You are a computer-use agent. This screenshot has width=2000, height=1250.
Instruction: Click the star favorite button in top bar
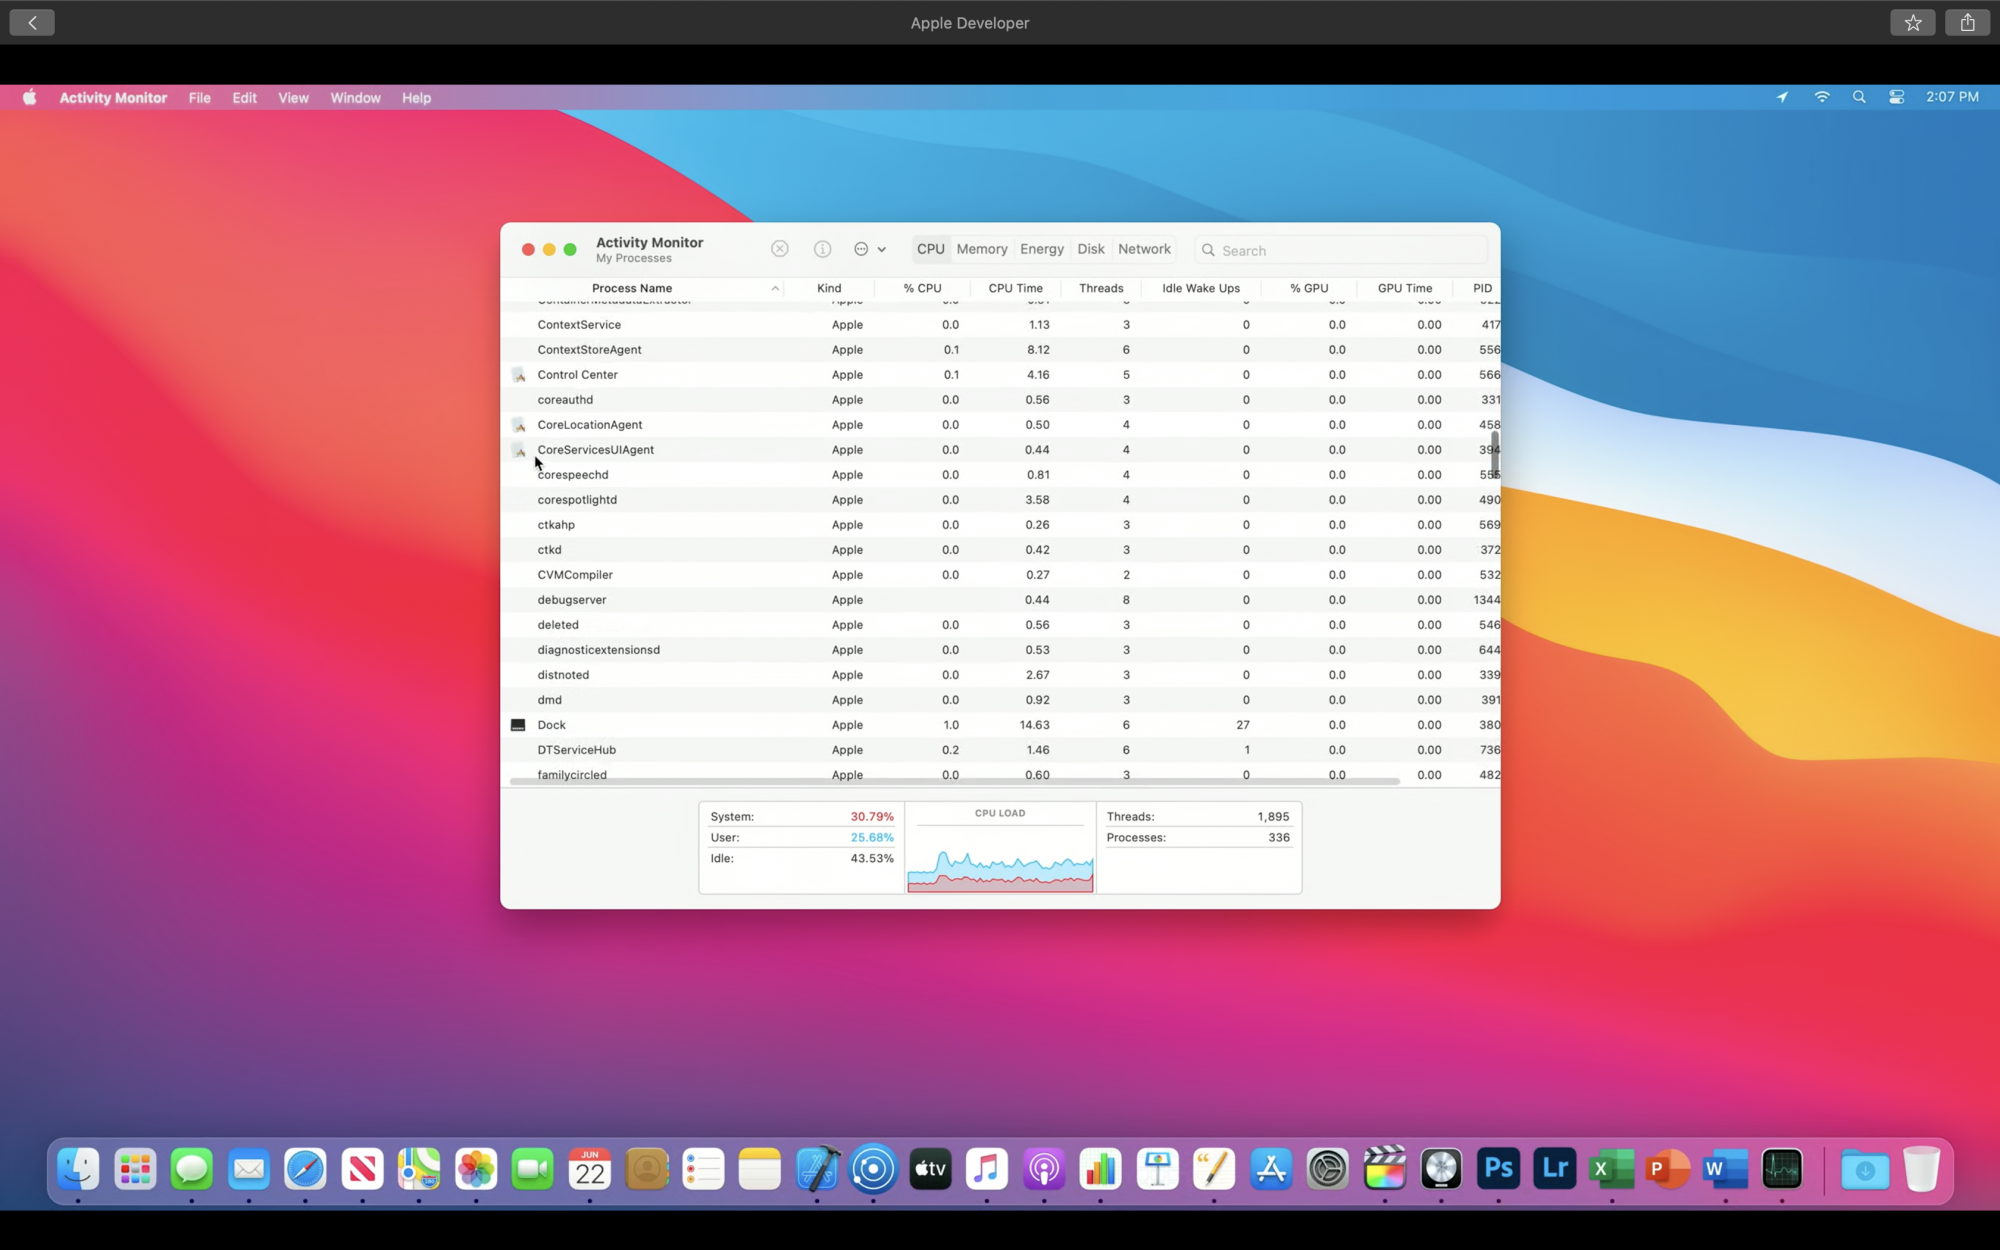click(1912, 22)
